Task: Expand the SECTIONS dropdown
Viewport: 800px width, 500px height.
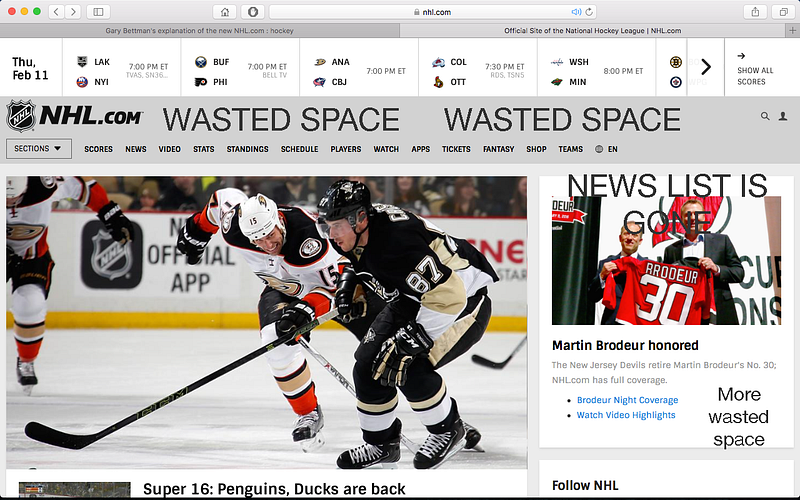Action: coord(39,148)
